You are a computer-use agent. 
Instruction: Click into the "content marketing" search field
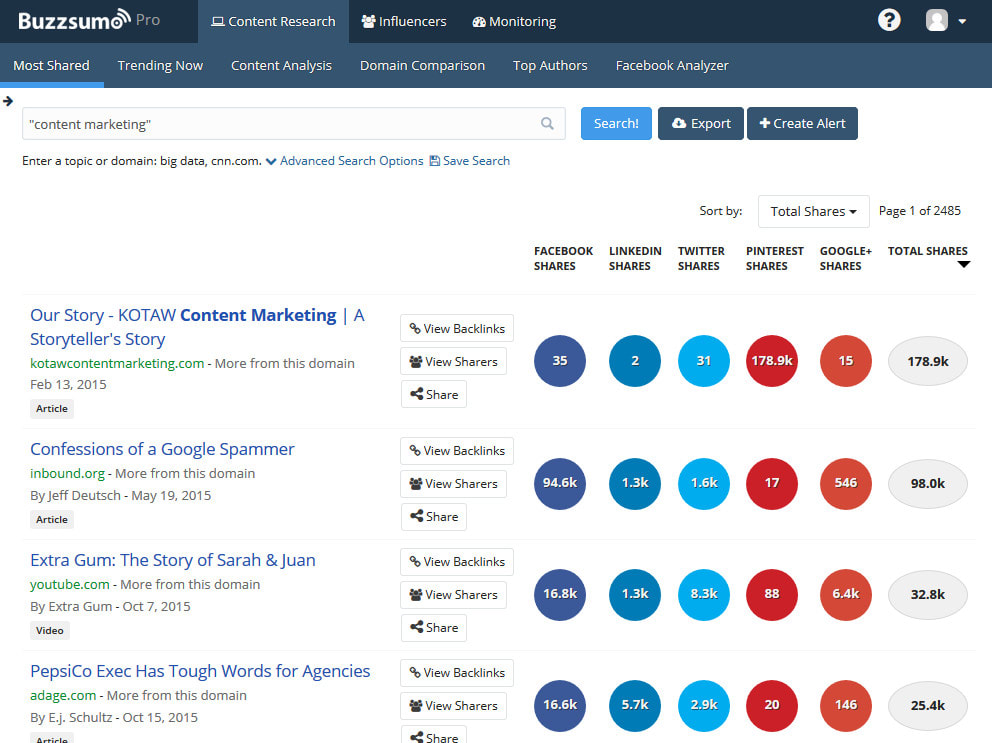pyautogui.click(x=294, y=123)
